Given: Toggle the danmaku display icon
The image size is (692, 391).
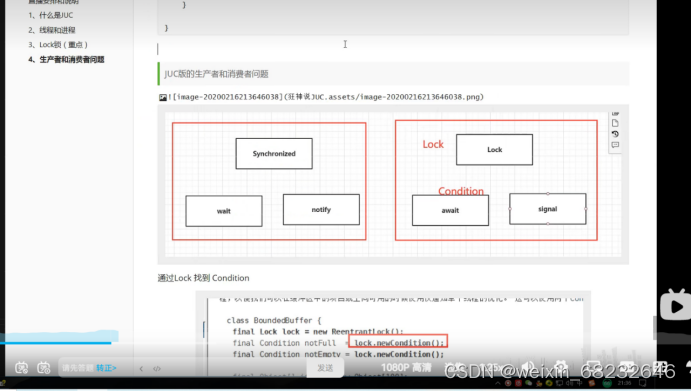Looking at the screenshot, I should pos(22,368).
